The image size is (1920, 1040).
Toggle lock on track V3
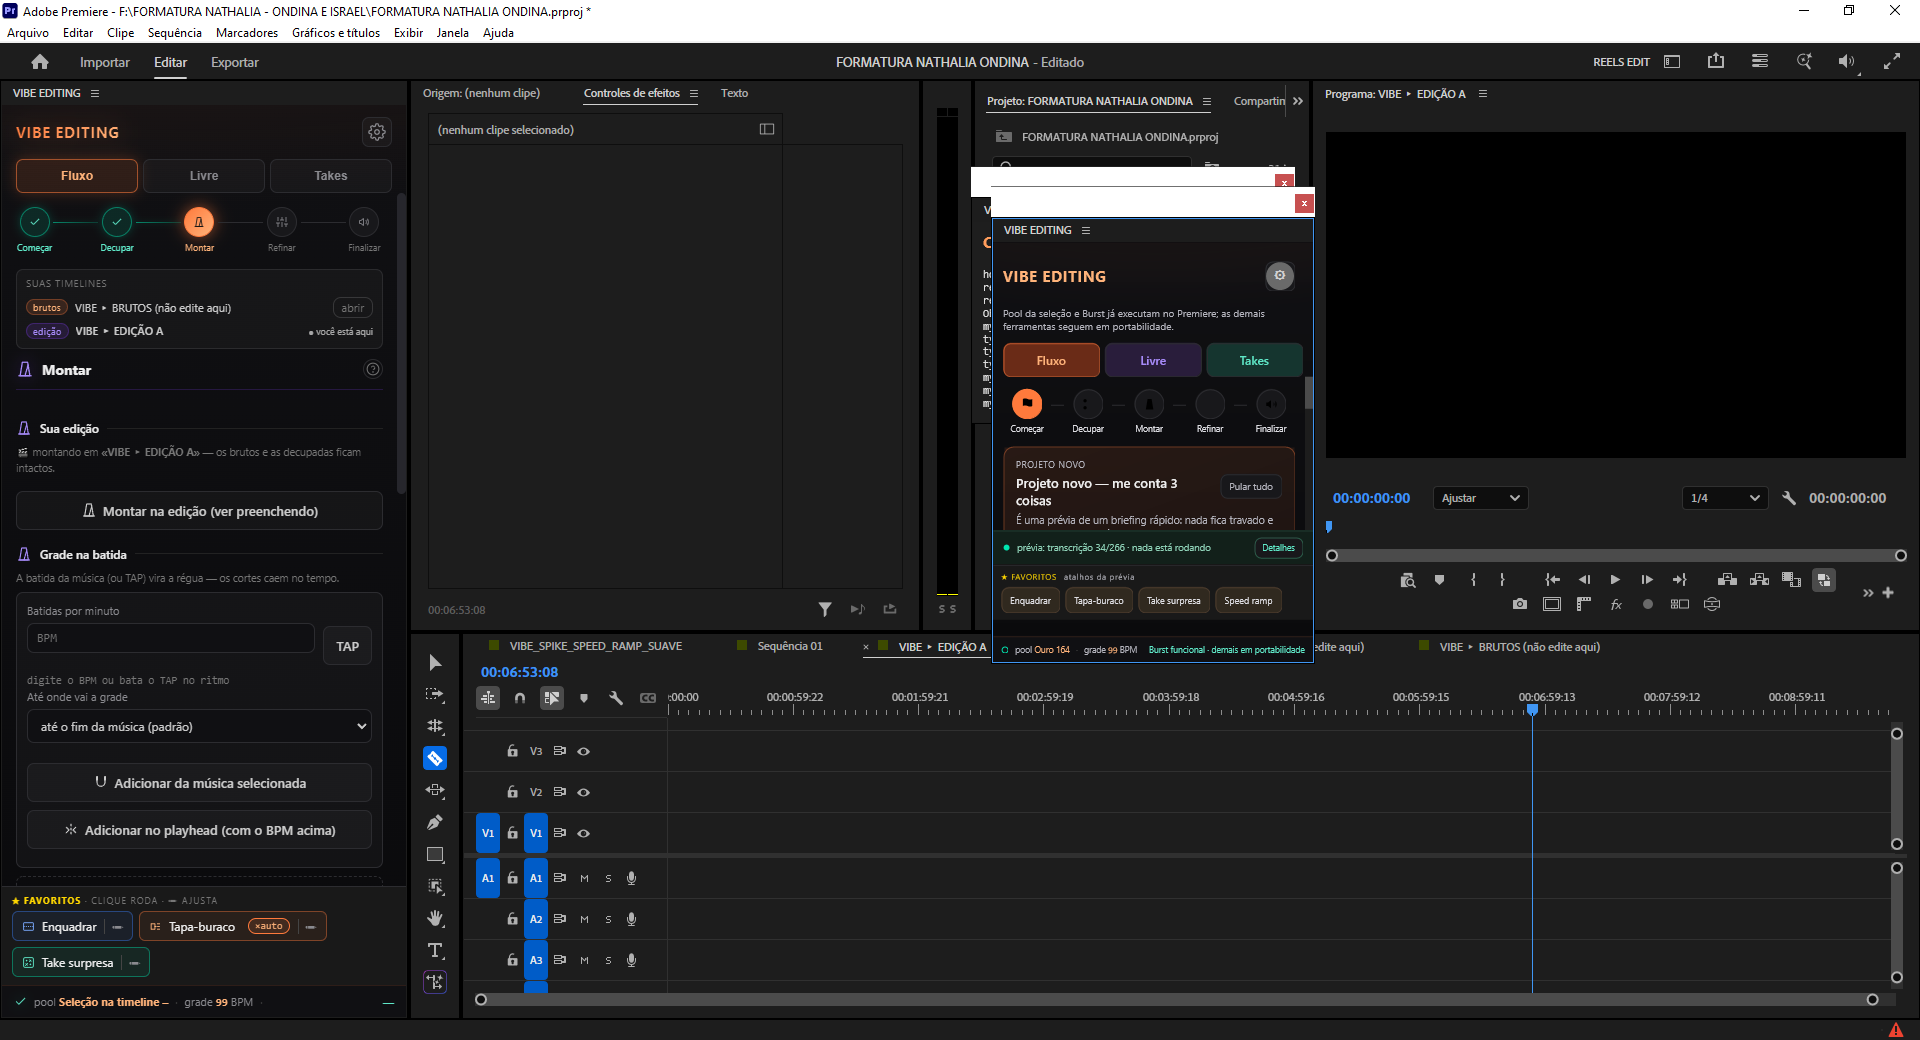coord(512,751)
